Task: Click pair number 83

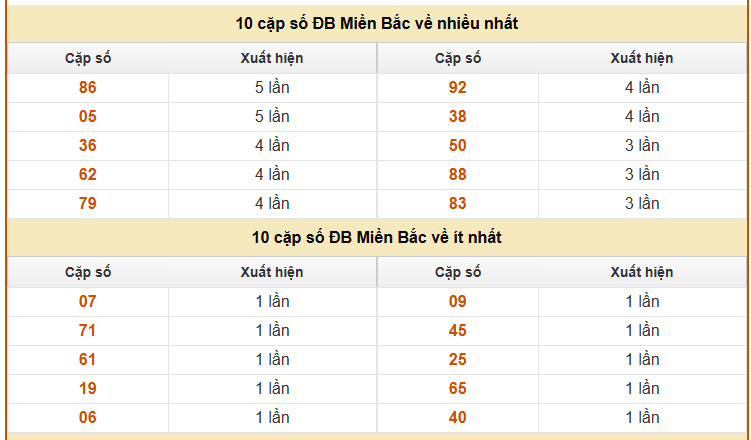Action: (x=458, y=203)
